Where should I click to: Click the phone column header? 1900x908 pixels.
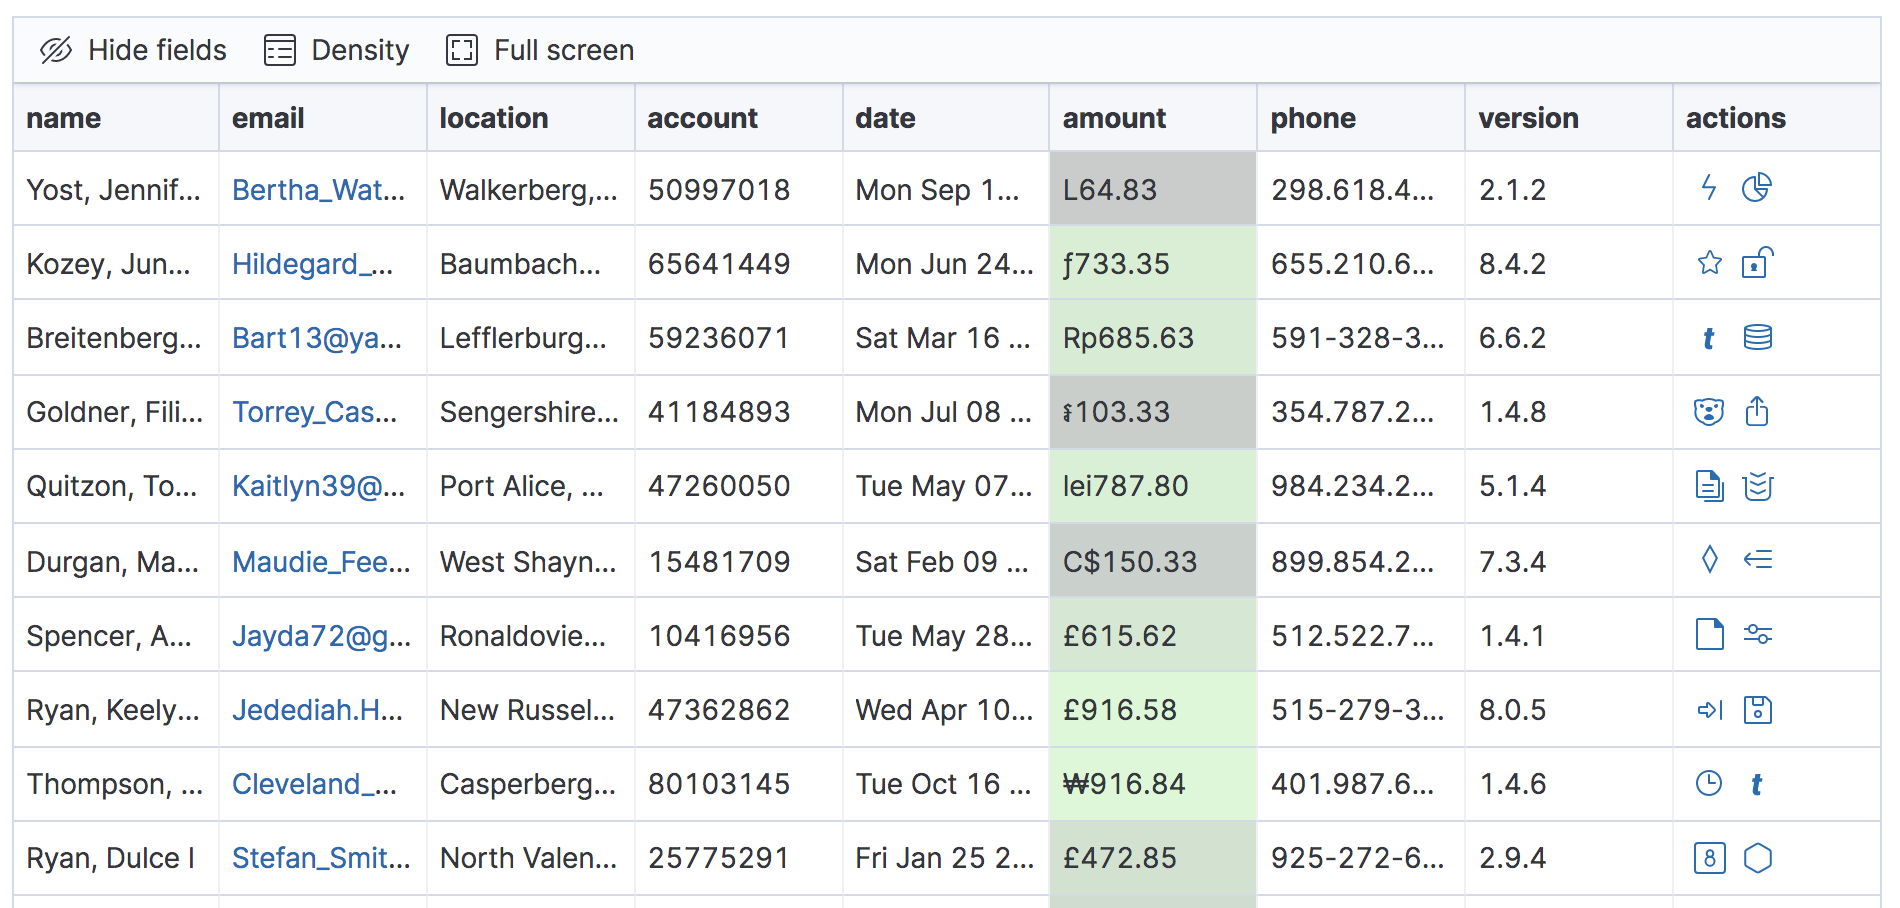(x=1361, y=118)
